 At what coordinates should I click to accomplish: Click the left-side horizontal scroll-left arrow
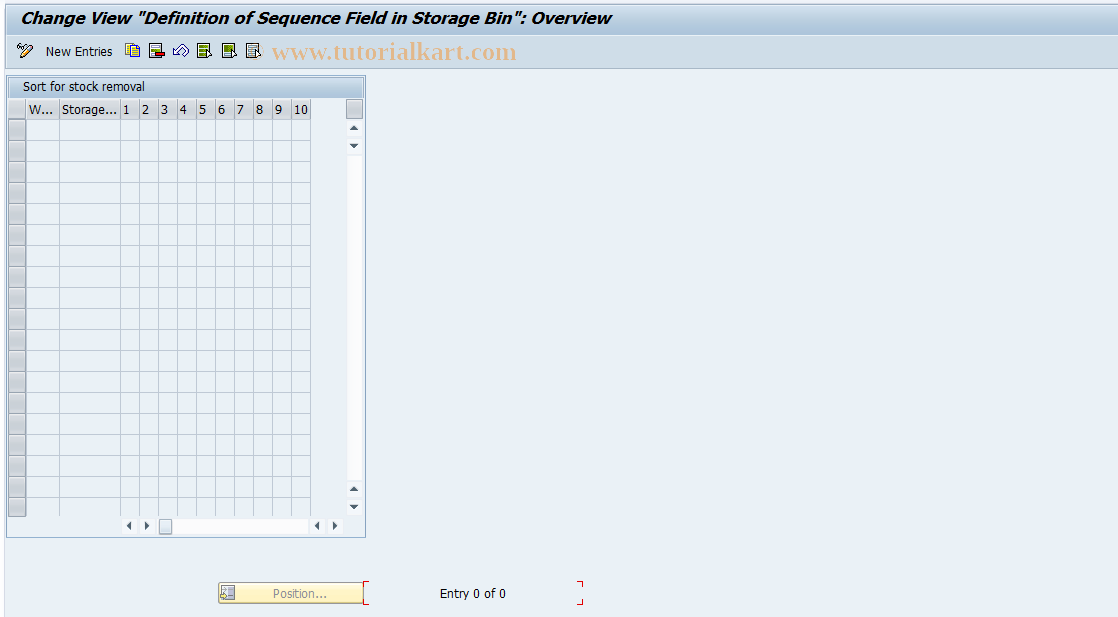[x=129, y=526]
